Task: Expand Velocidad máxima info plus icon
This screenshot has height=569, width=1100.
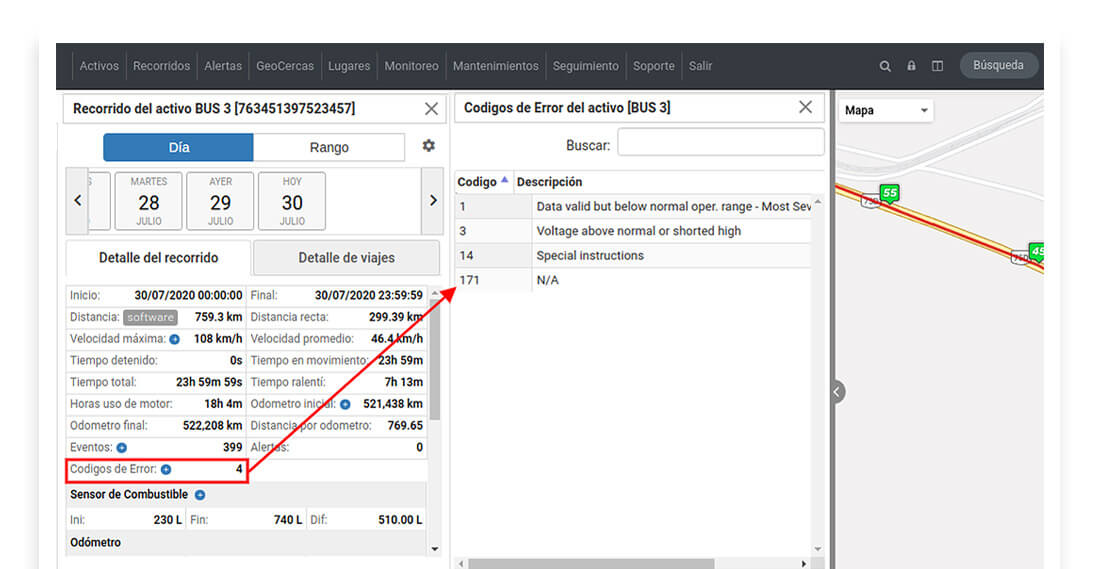Action: click(175, 340)
